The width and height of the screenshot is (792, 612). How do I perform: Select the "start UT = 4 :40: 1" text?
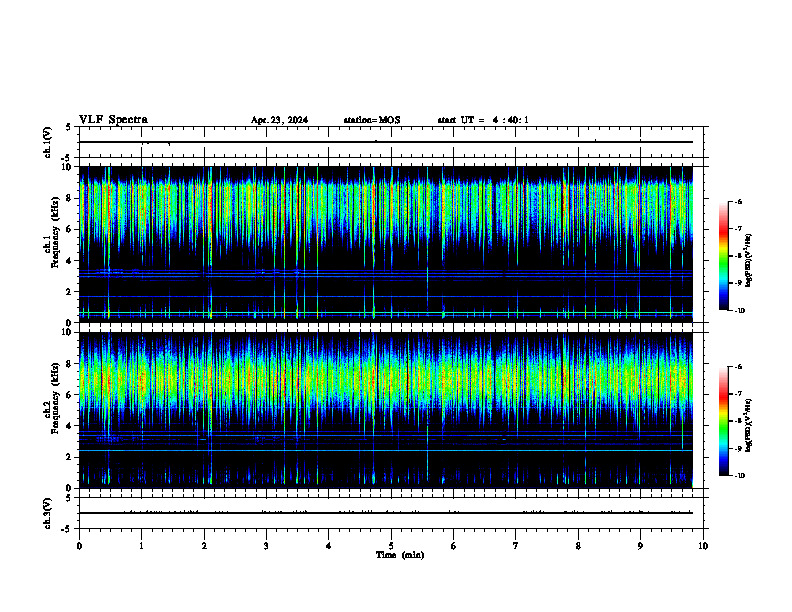tap(483, 120)
